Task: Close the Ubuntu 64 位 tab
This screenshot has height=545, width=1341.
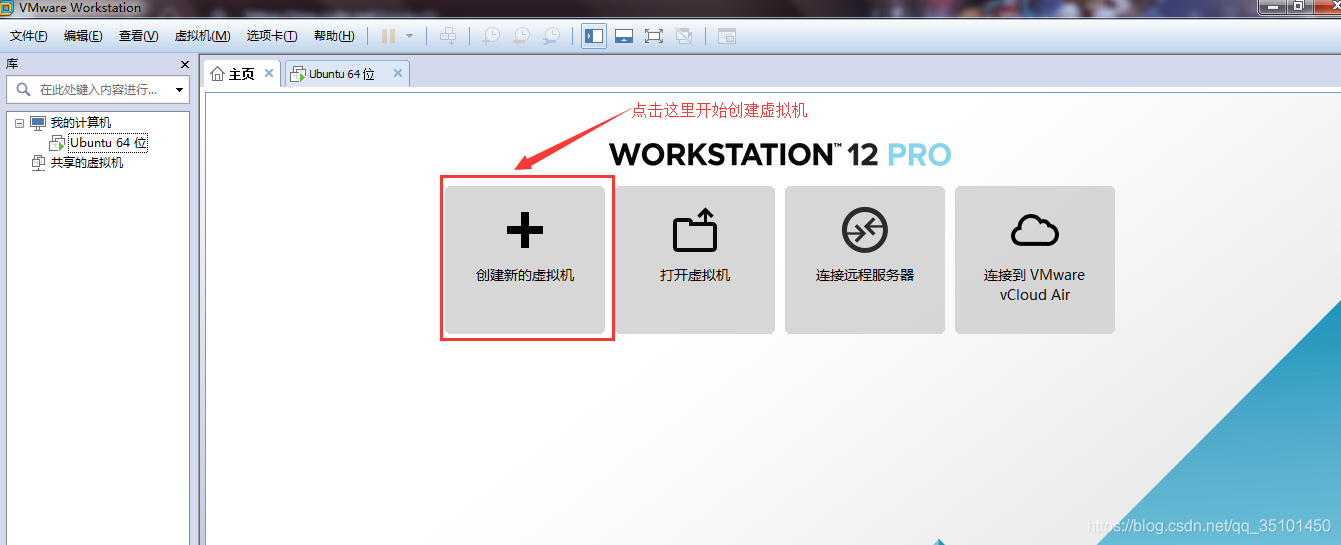Action: [397, 74]
